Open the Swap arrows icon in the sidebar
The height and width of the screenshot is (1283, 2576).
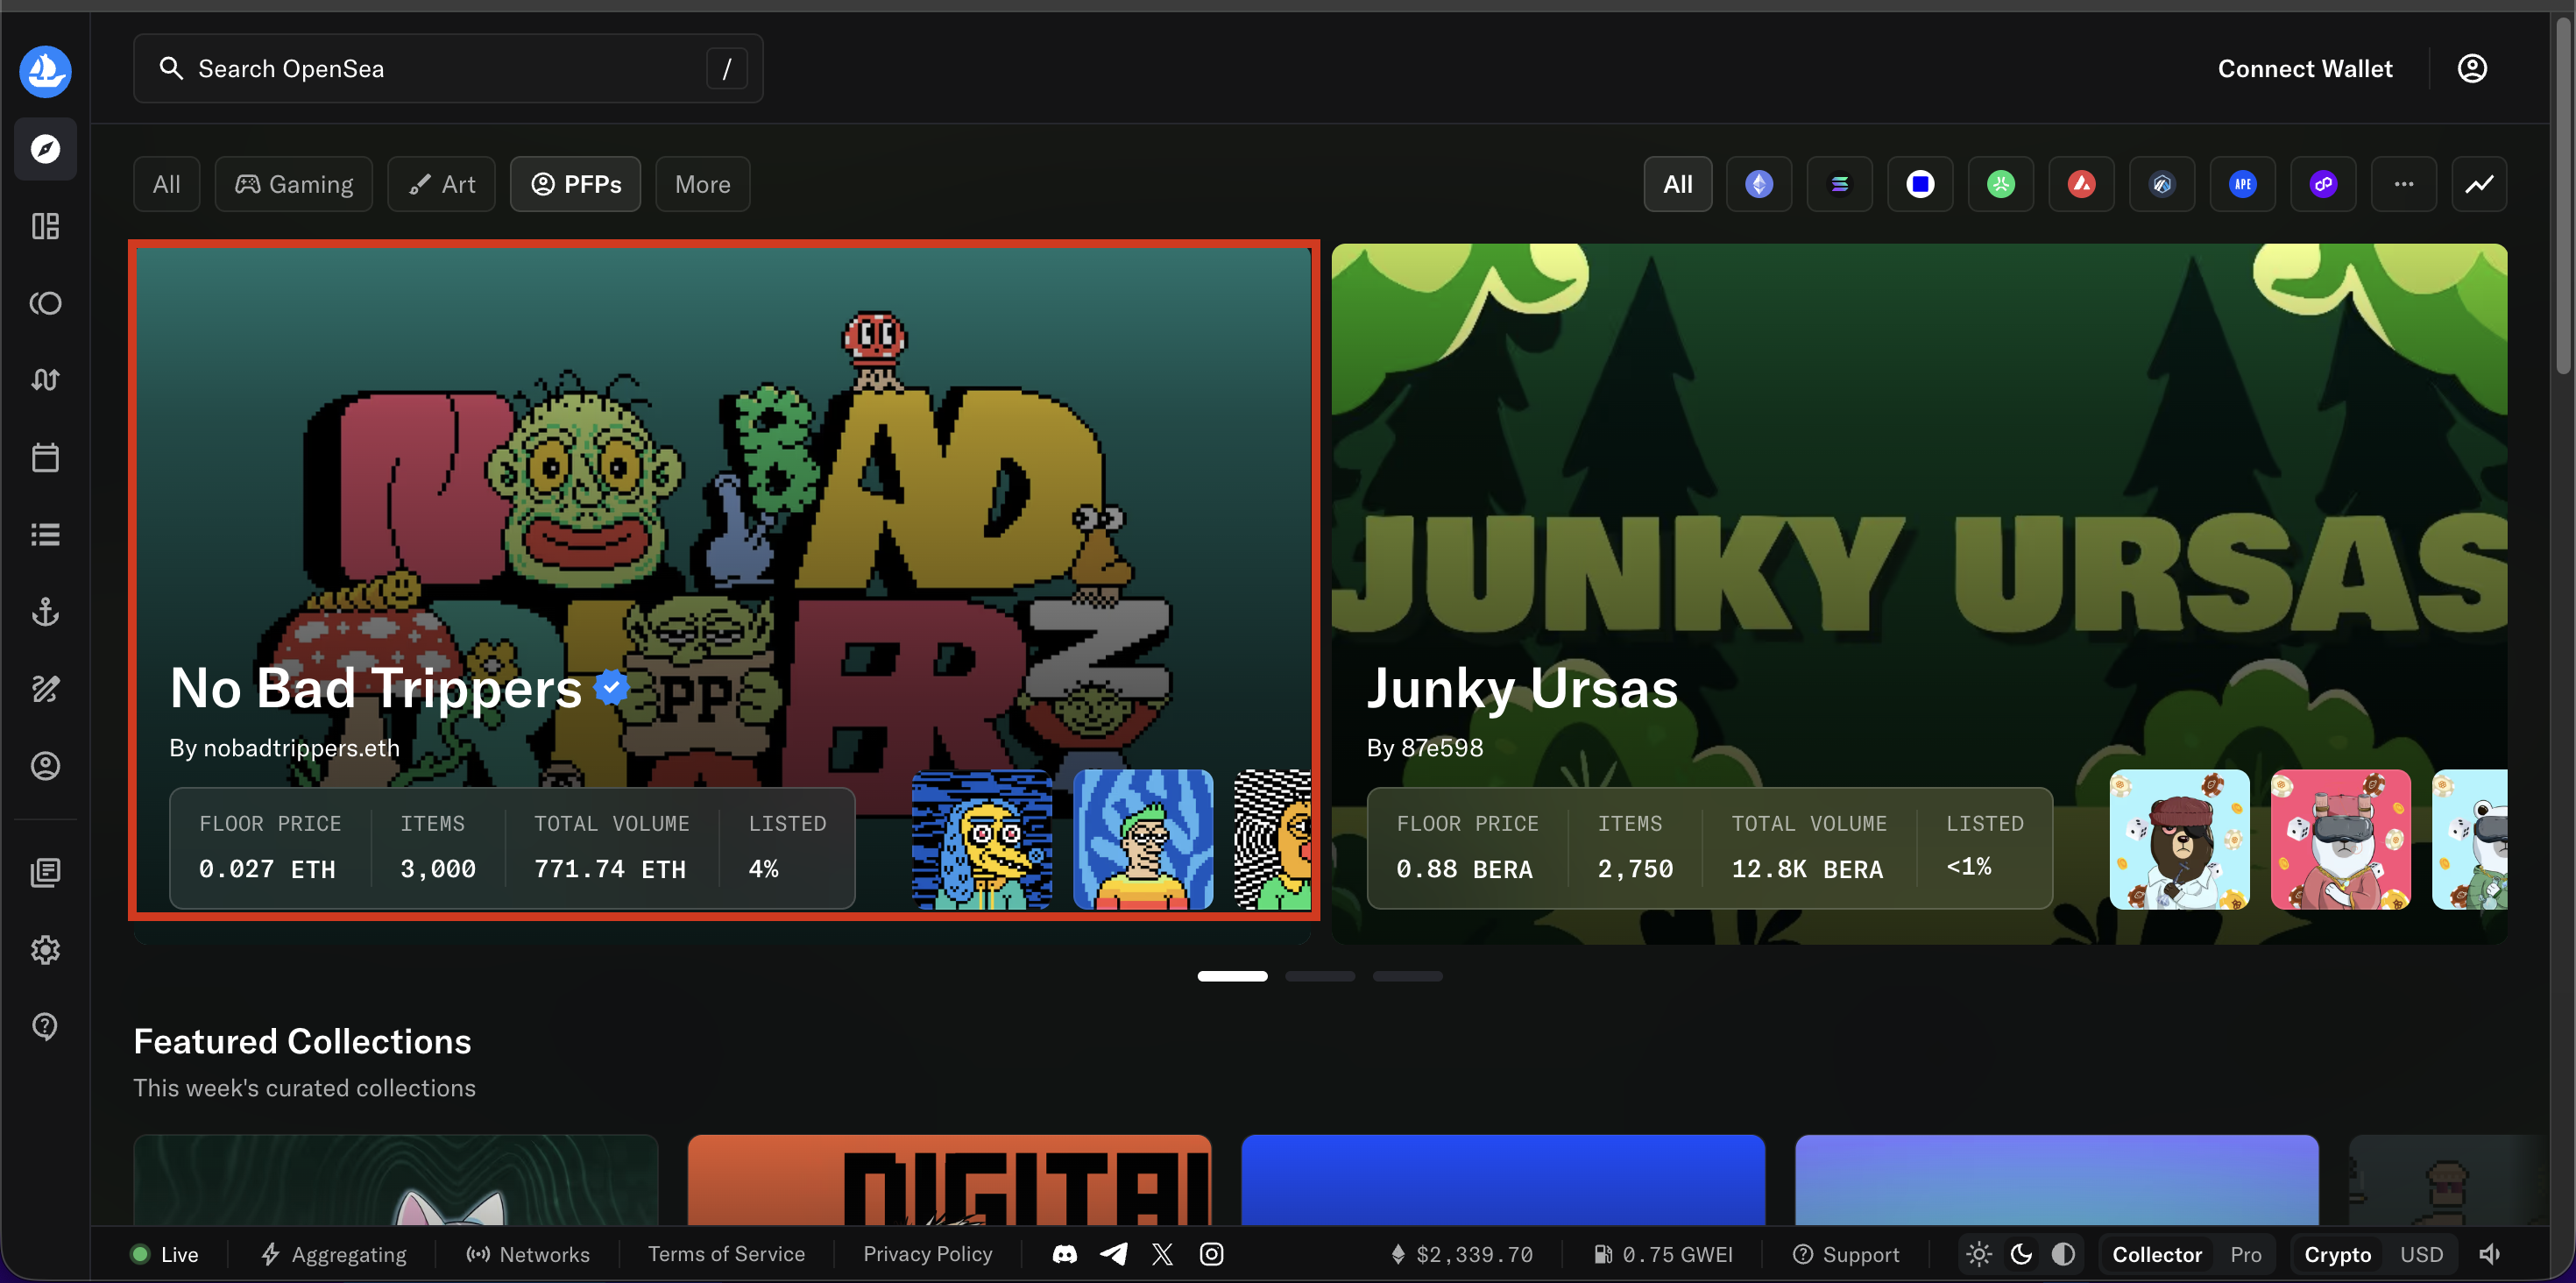(x=45, y=380)
